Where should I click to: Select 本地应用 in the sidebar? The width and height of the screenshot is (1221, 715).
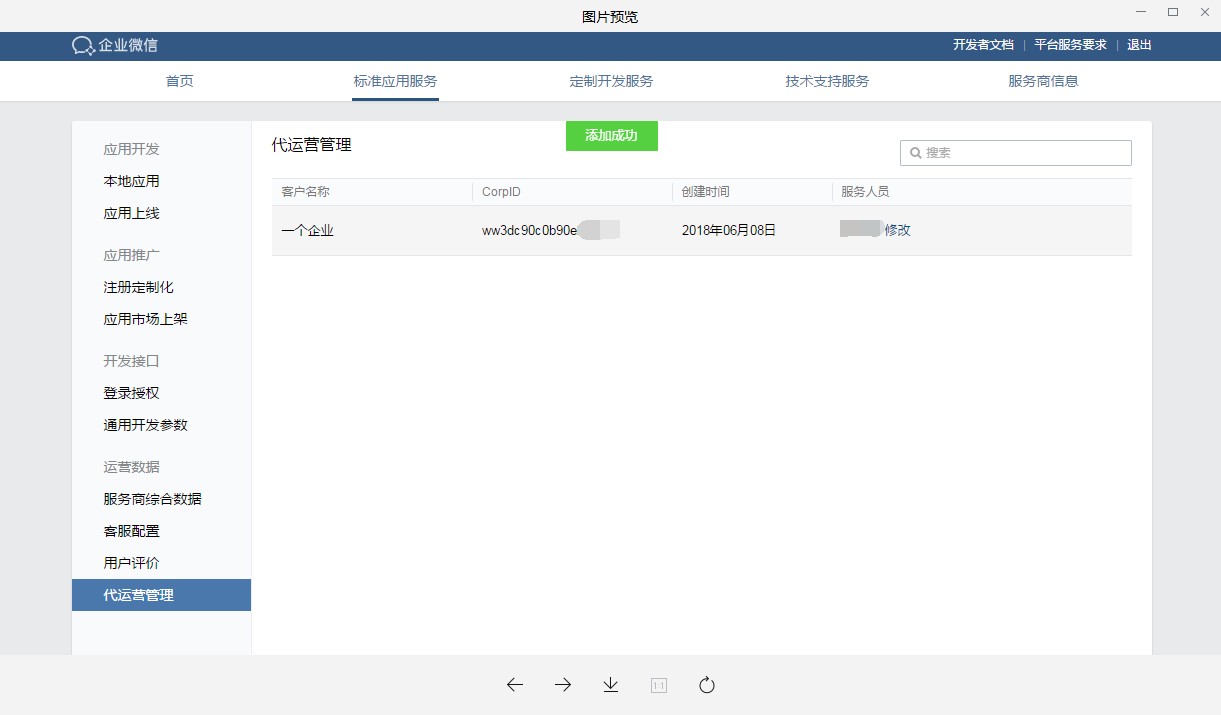[132, 181]
